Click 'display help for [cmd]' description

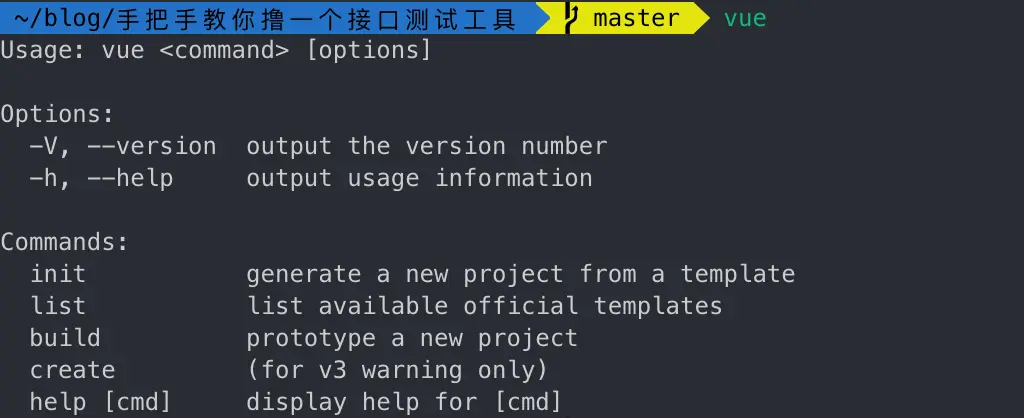pos(404,402)
